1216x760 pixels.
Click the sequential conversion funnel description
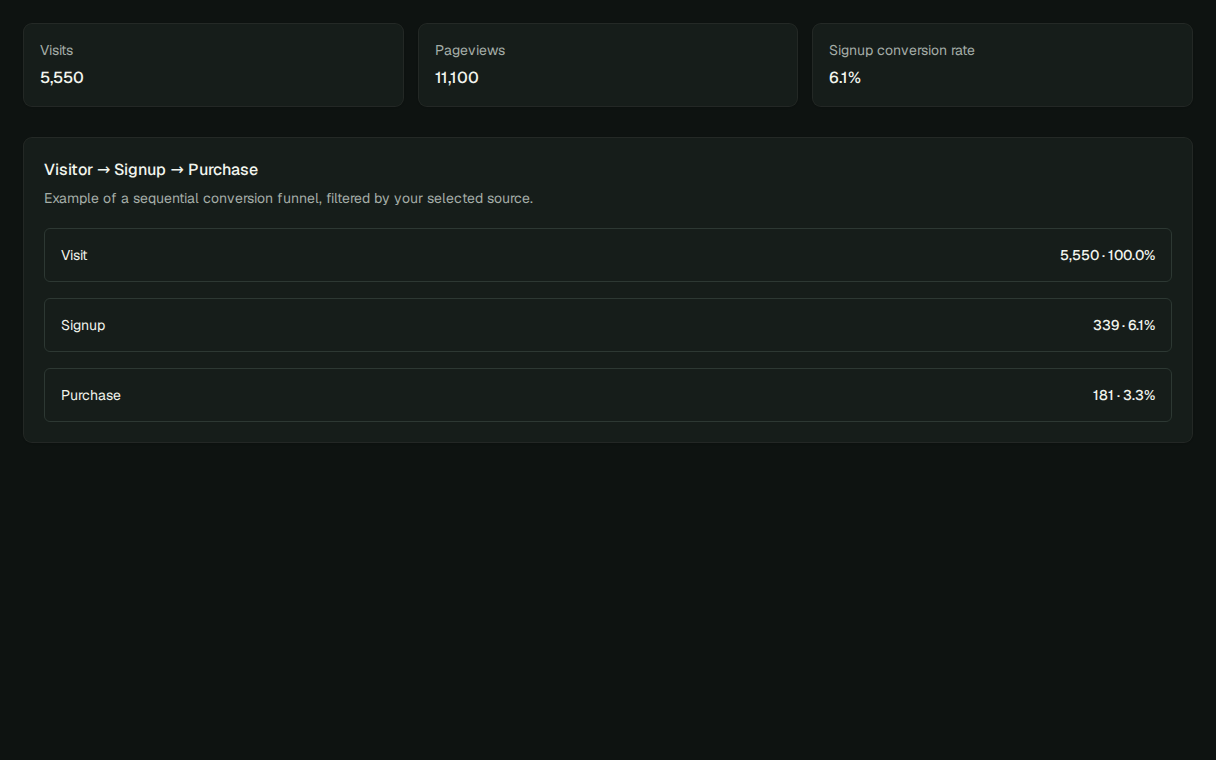pyautogui.click(x=289, y=198)
